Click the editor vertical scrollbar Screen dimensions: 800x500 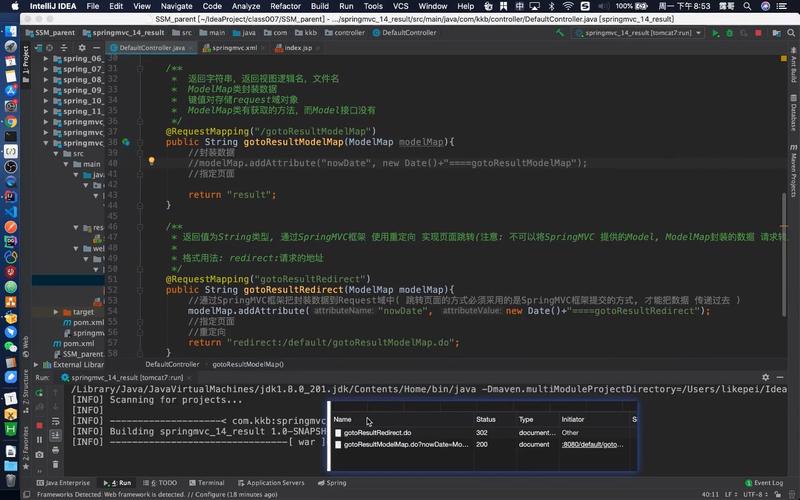[784, 254]
